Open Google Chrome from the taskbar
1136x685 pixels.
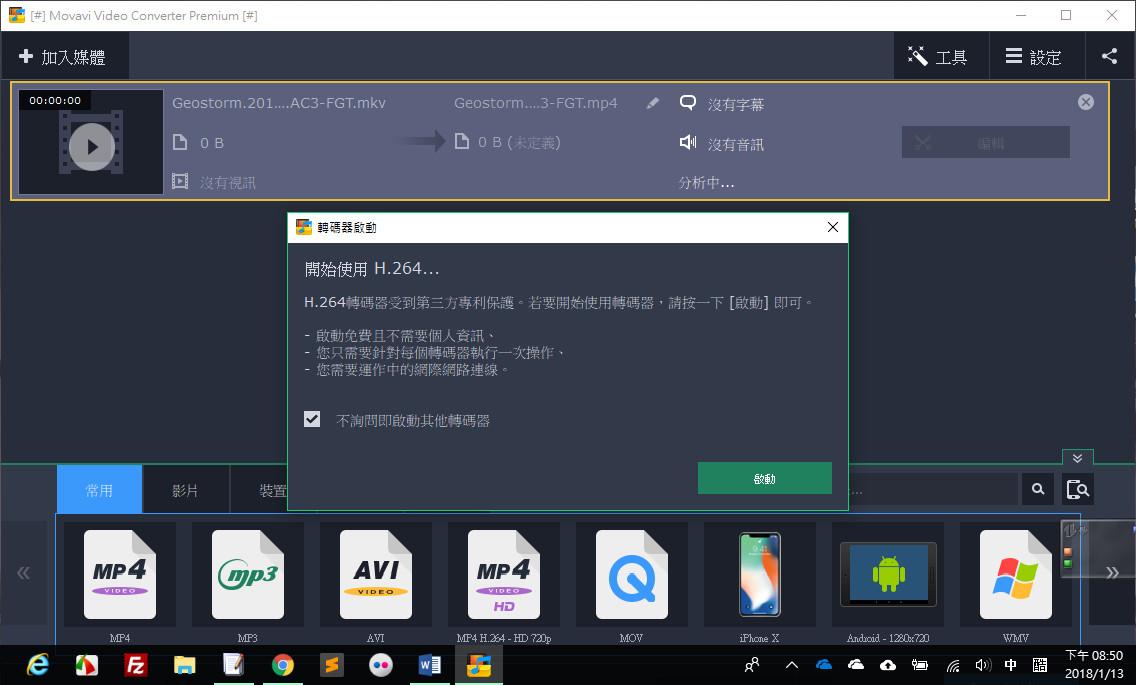283,665
